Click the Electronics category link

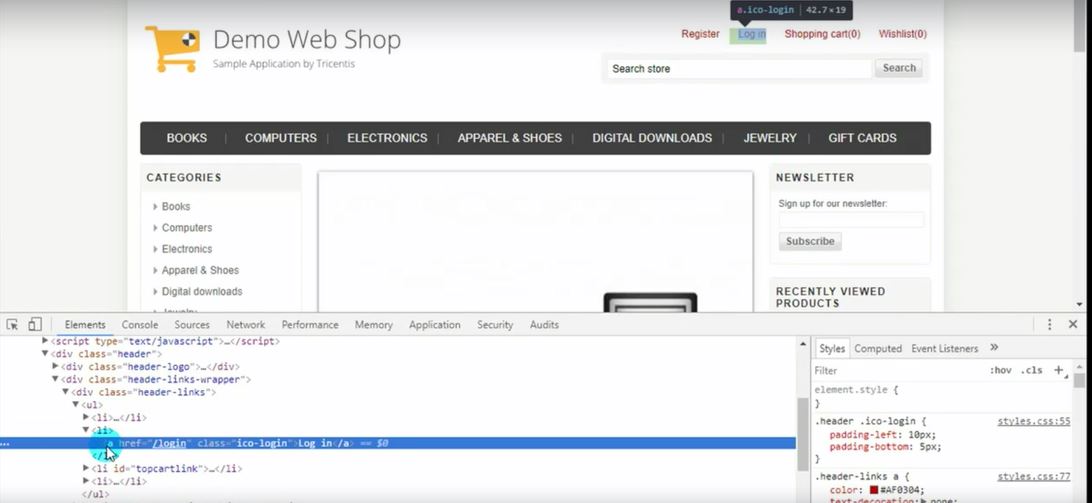pyautogui.click(x=187, y=249)
